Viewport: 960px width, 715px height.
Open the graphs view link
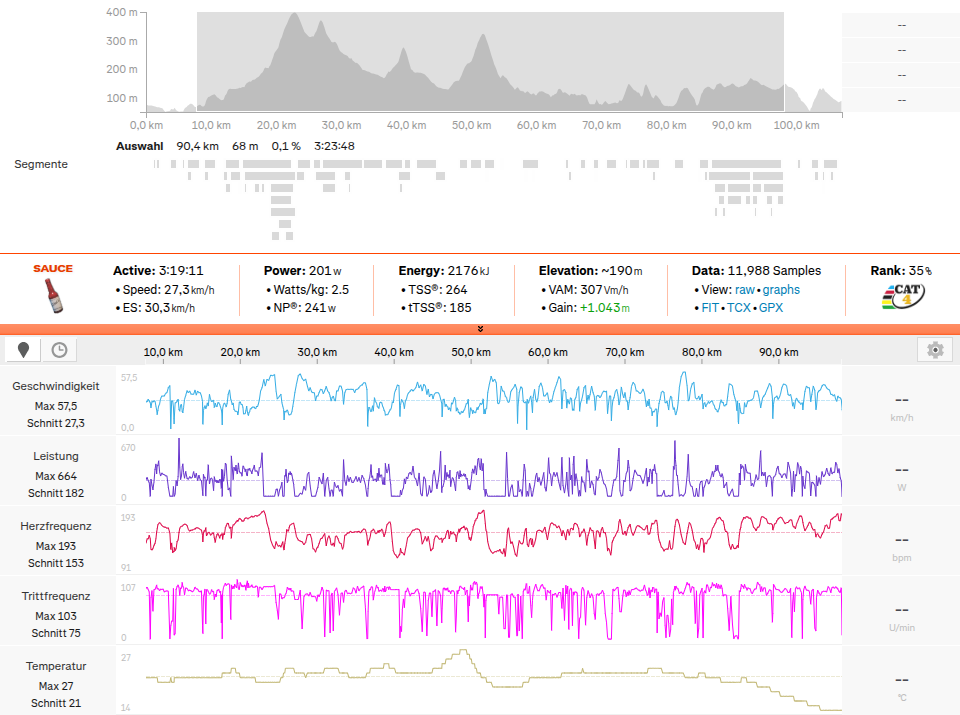[781, 290]
